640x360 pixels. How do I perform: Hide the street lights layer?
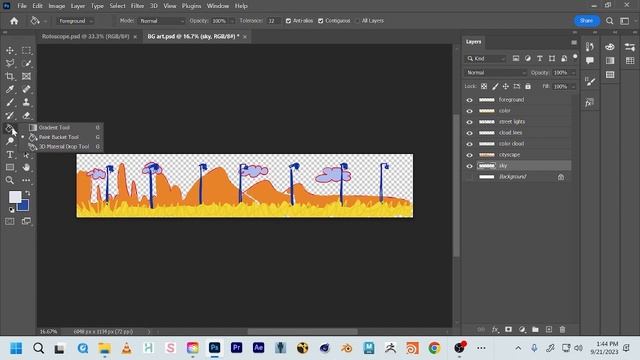(469, 122)
